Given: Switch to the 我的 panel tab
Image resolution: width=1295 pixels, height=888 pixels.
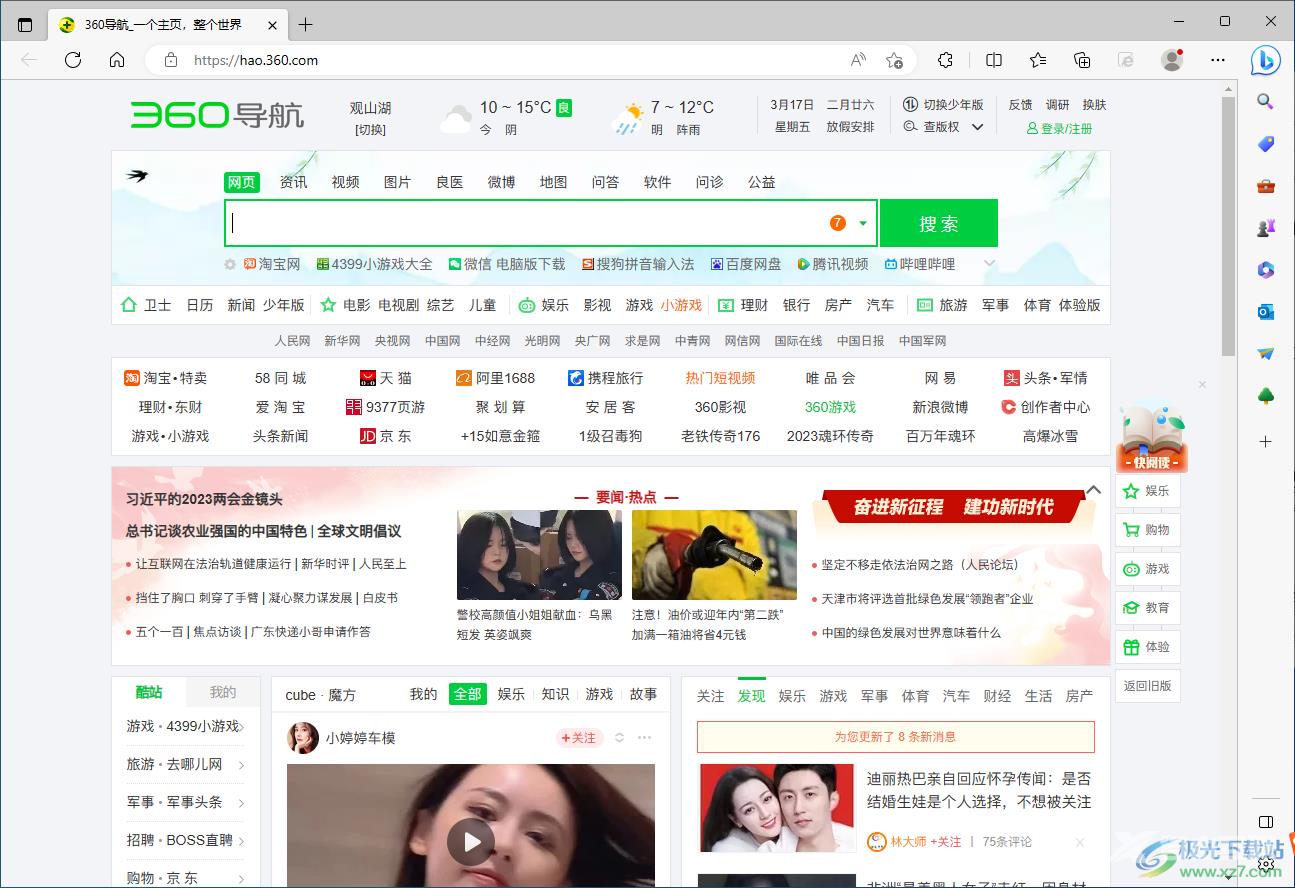Looking at the screenshot, I should (x=223, y=692).
